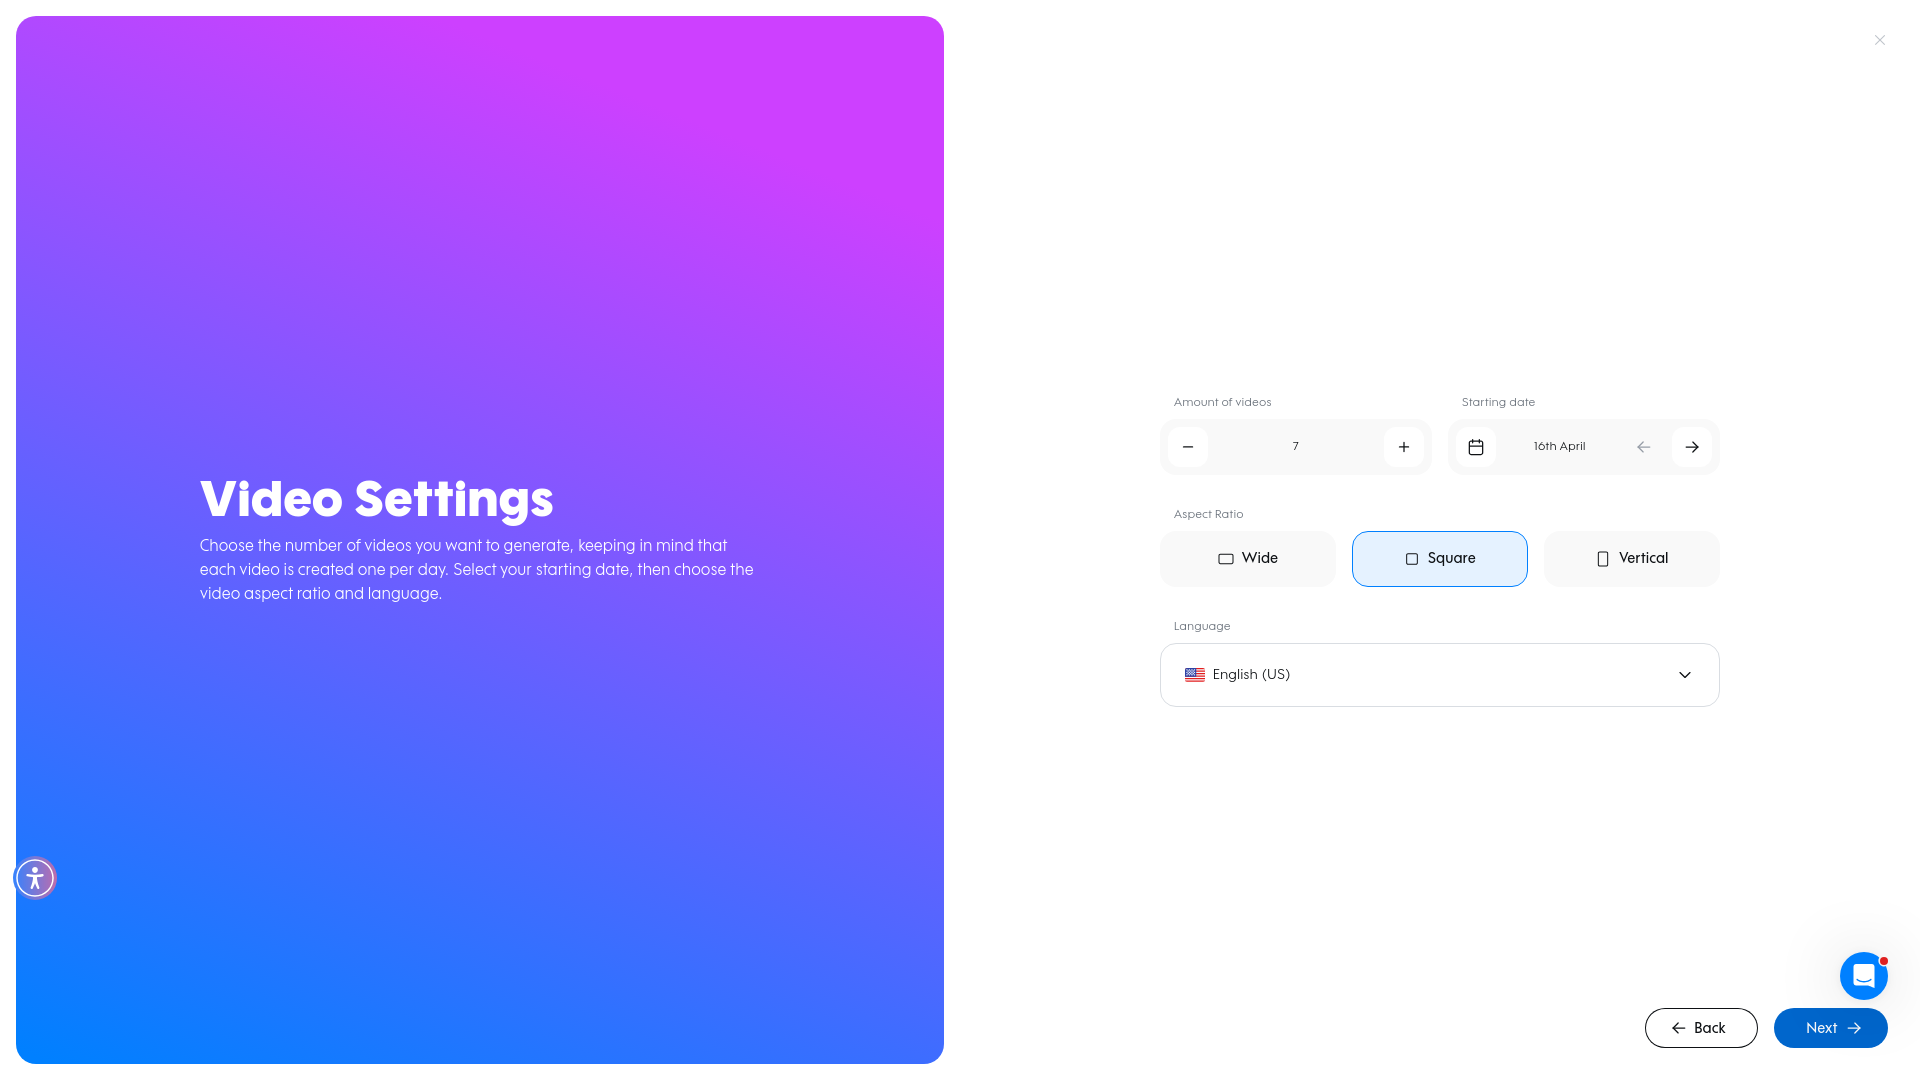
Task: Click the US flag next to English
Action: pyautogui.click(x=1194, y=674)
